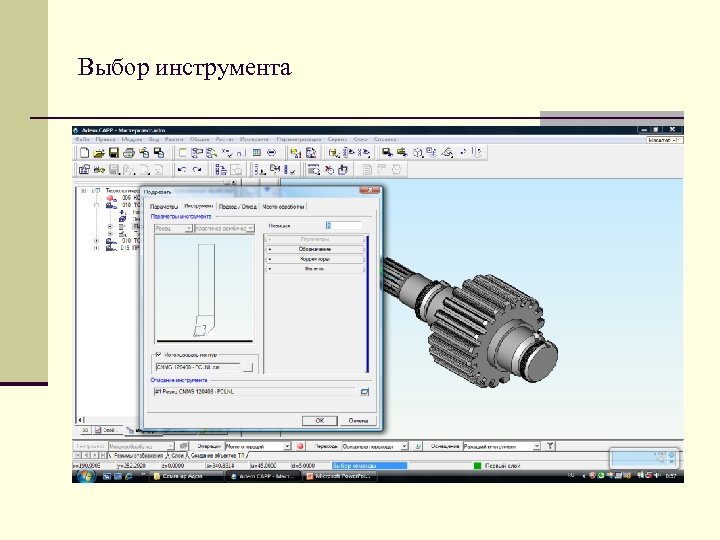Click the blue vertical scrollbar in dialog
This screenshot has width=720, height=540.
click(367, 304)
